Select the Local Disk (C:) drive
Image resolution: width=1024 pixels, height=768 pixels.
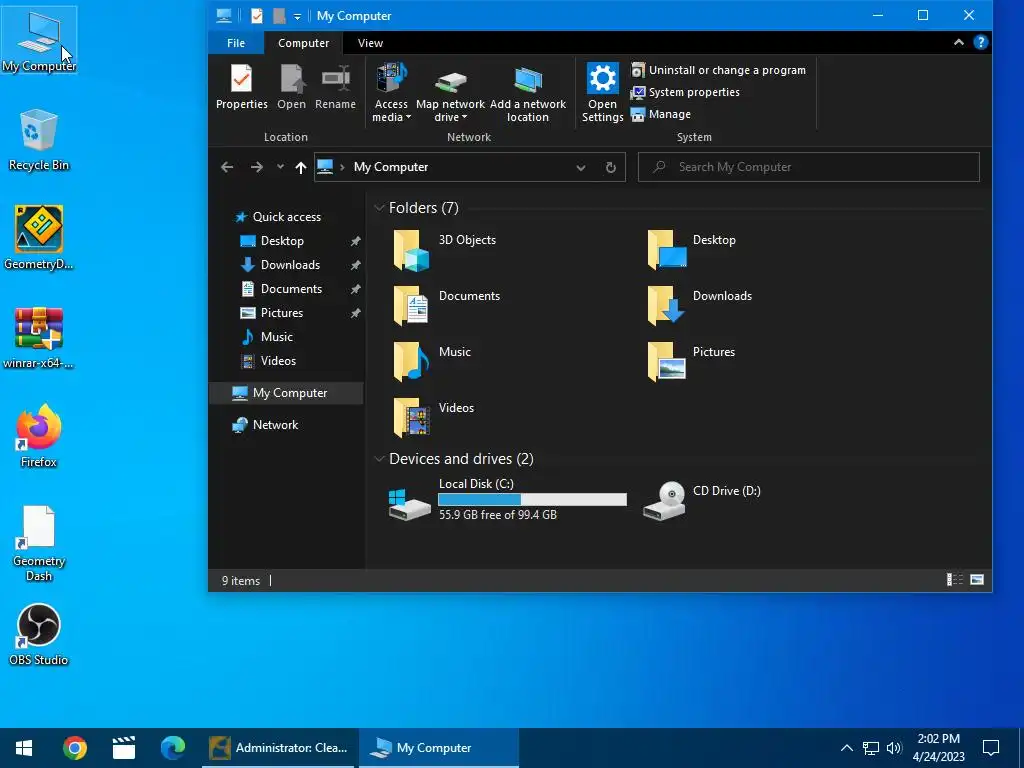tap(507, 500)
